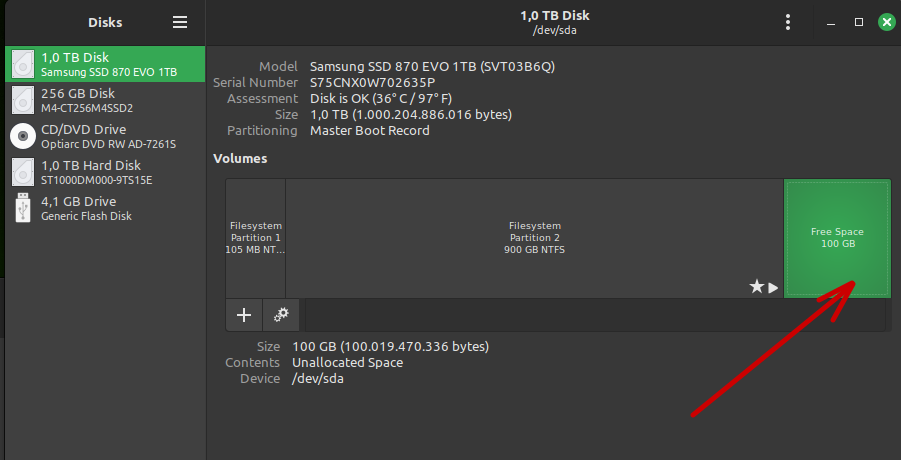901x460 pixels.
Task: Maximize the Disks window
Action: click(859, 22)
